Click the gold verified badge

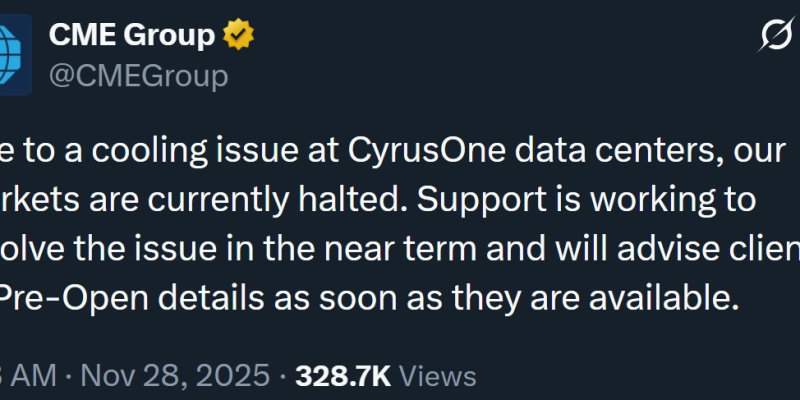239,36
